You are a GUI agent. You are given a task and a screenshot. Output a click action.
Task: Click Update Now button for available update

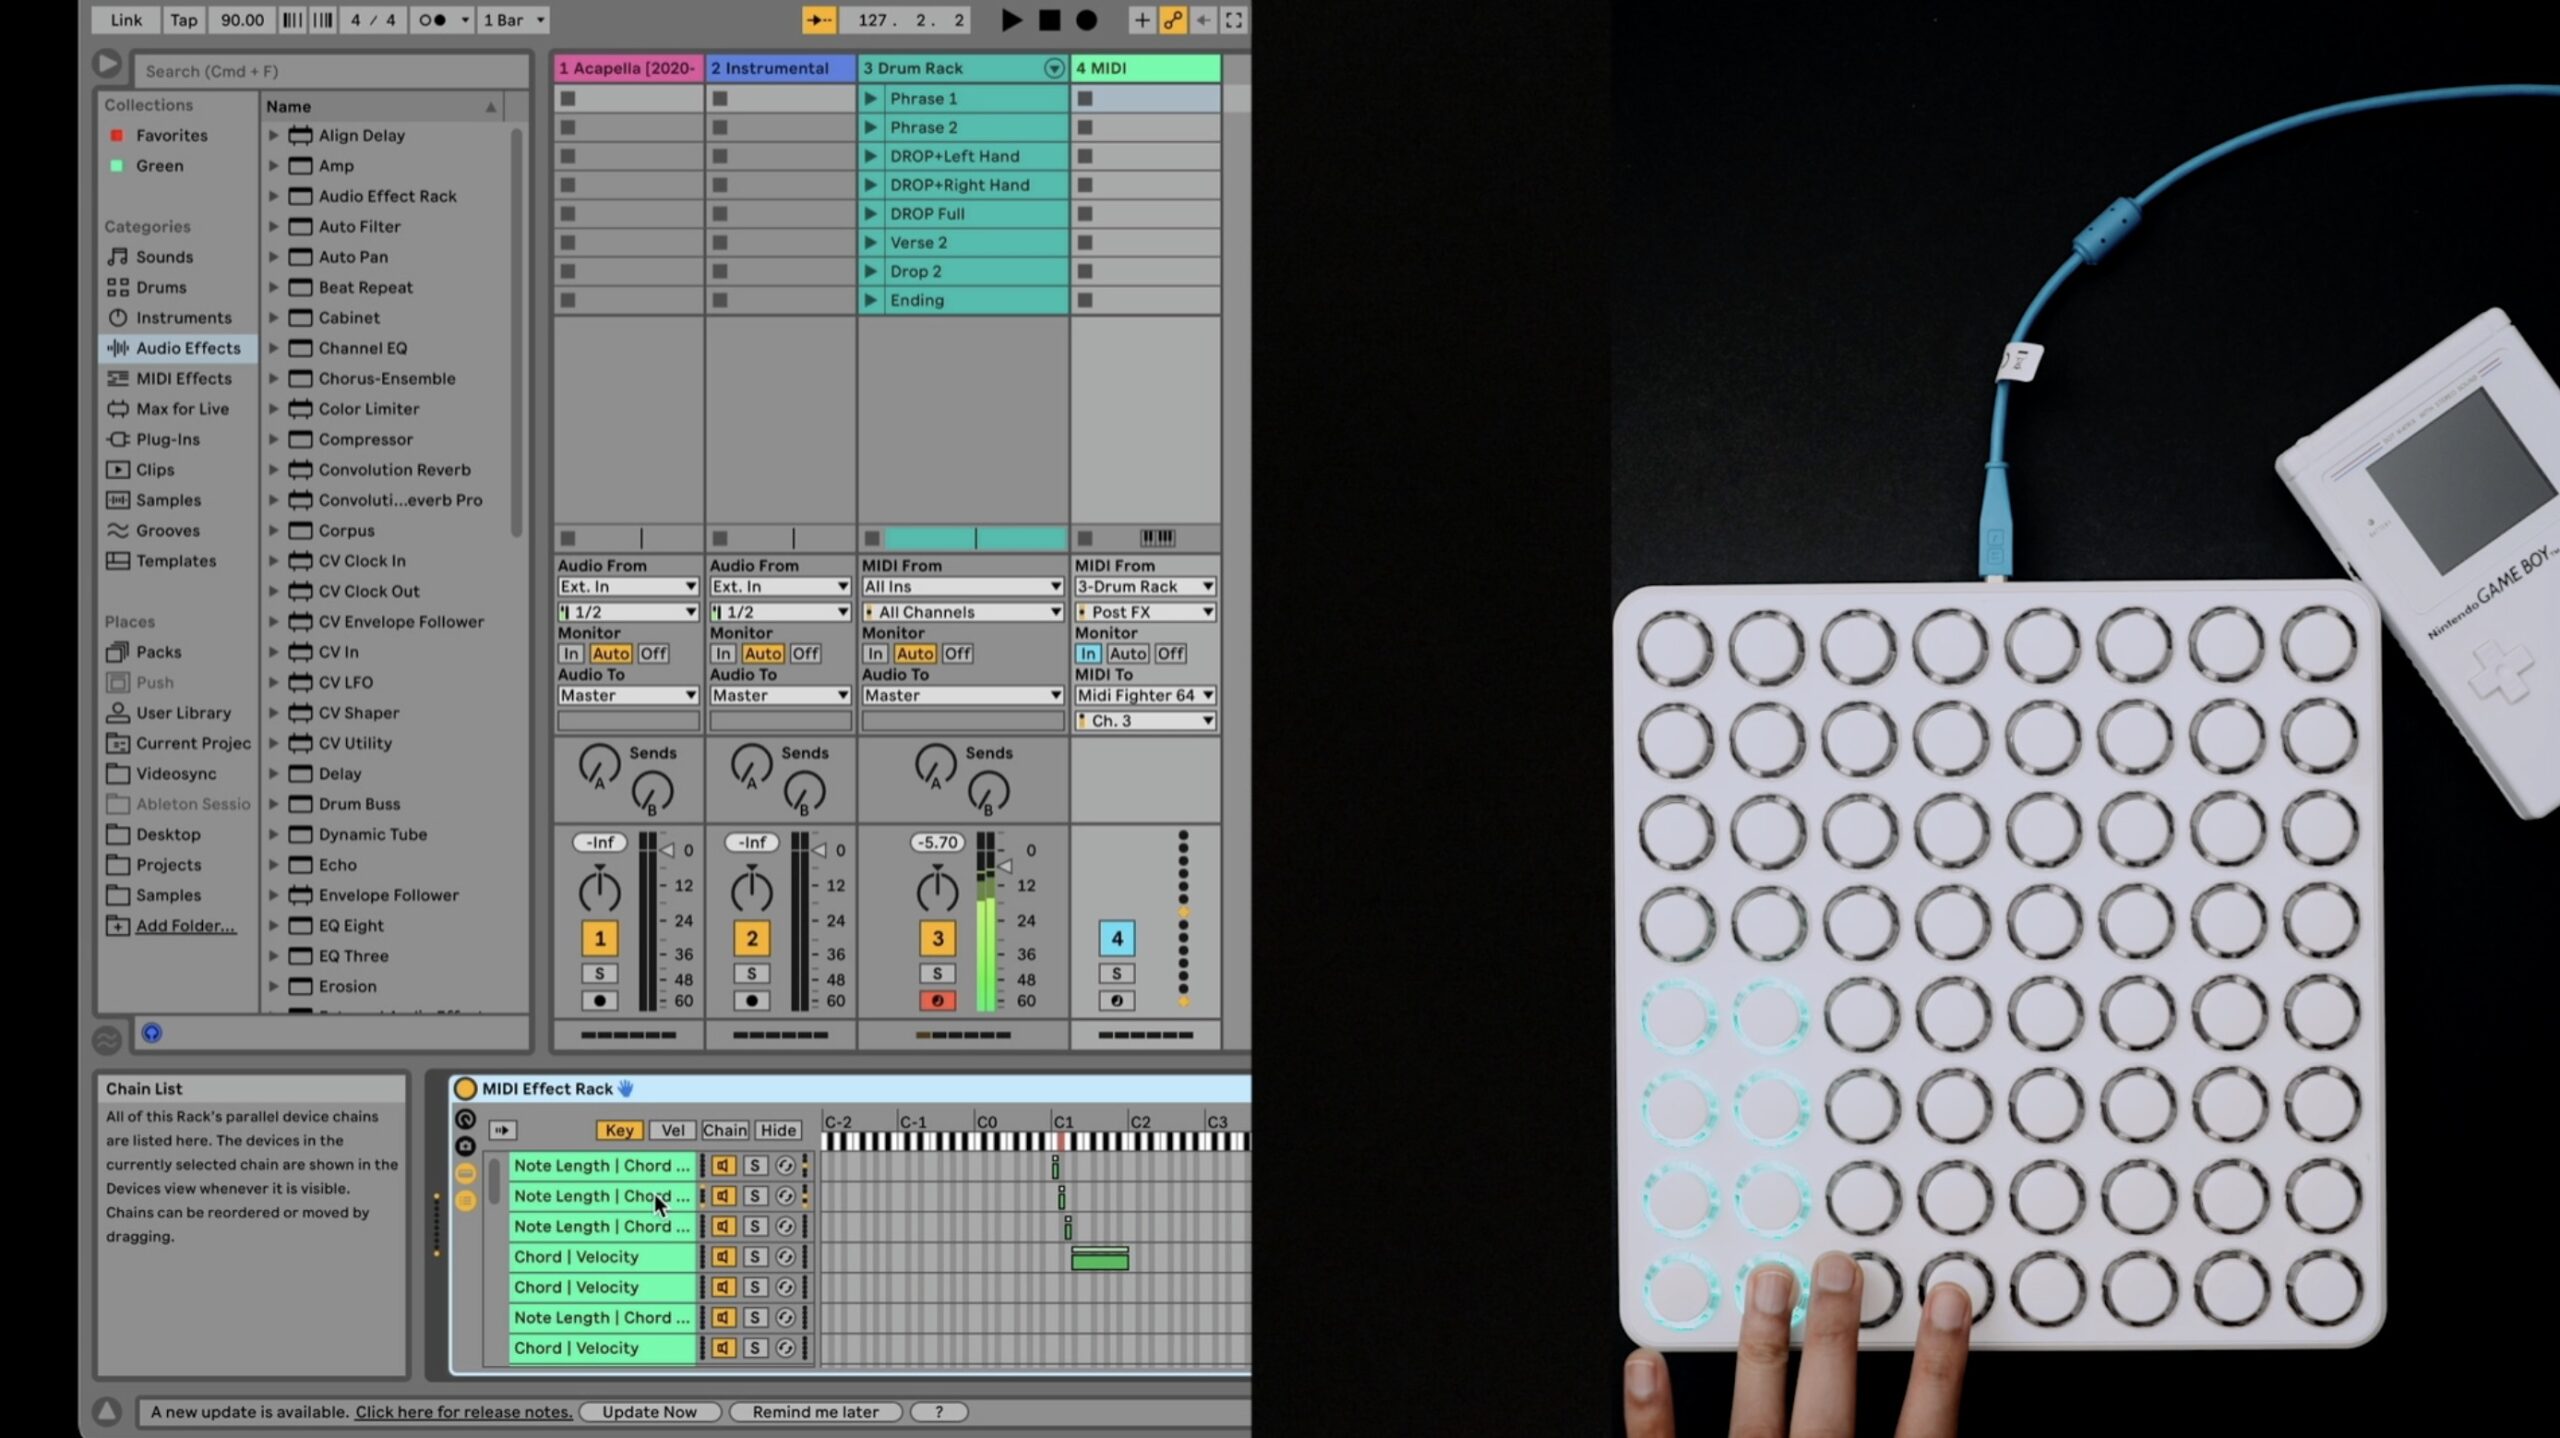pos(649,1410)
